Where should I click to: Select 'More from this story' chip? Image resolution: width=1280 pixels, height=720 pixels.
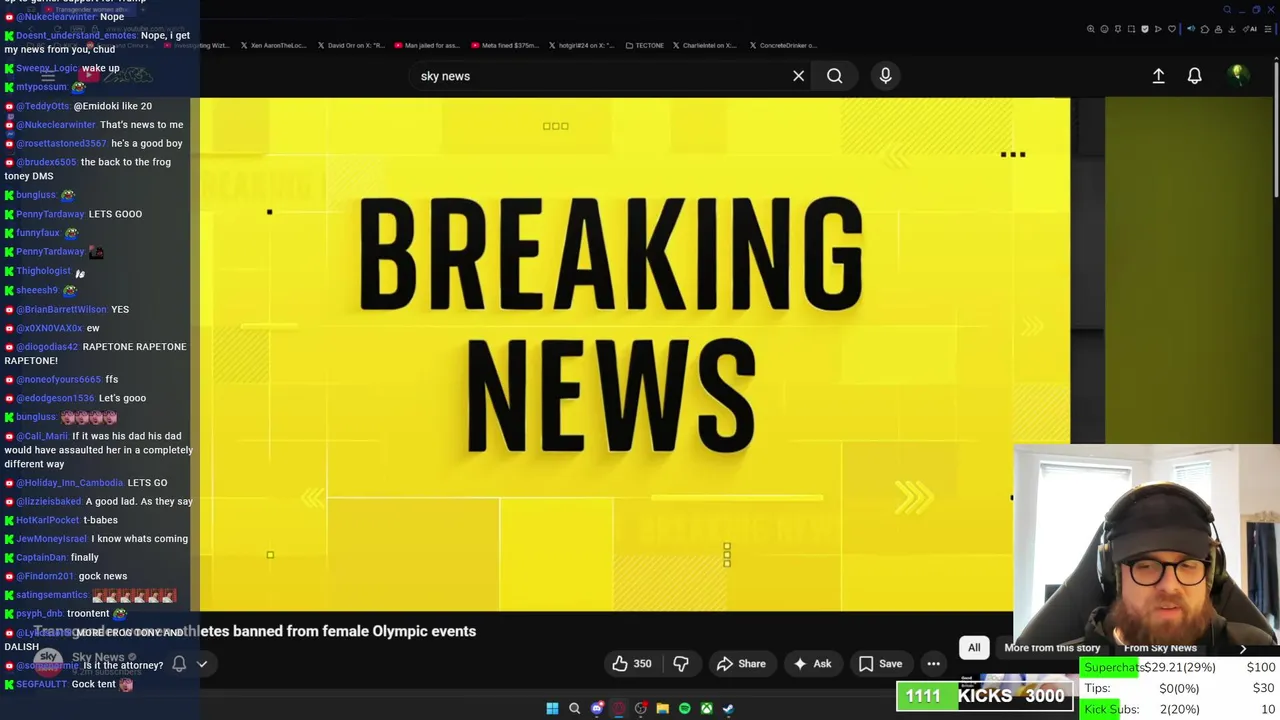[1052, 647]
